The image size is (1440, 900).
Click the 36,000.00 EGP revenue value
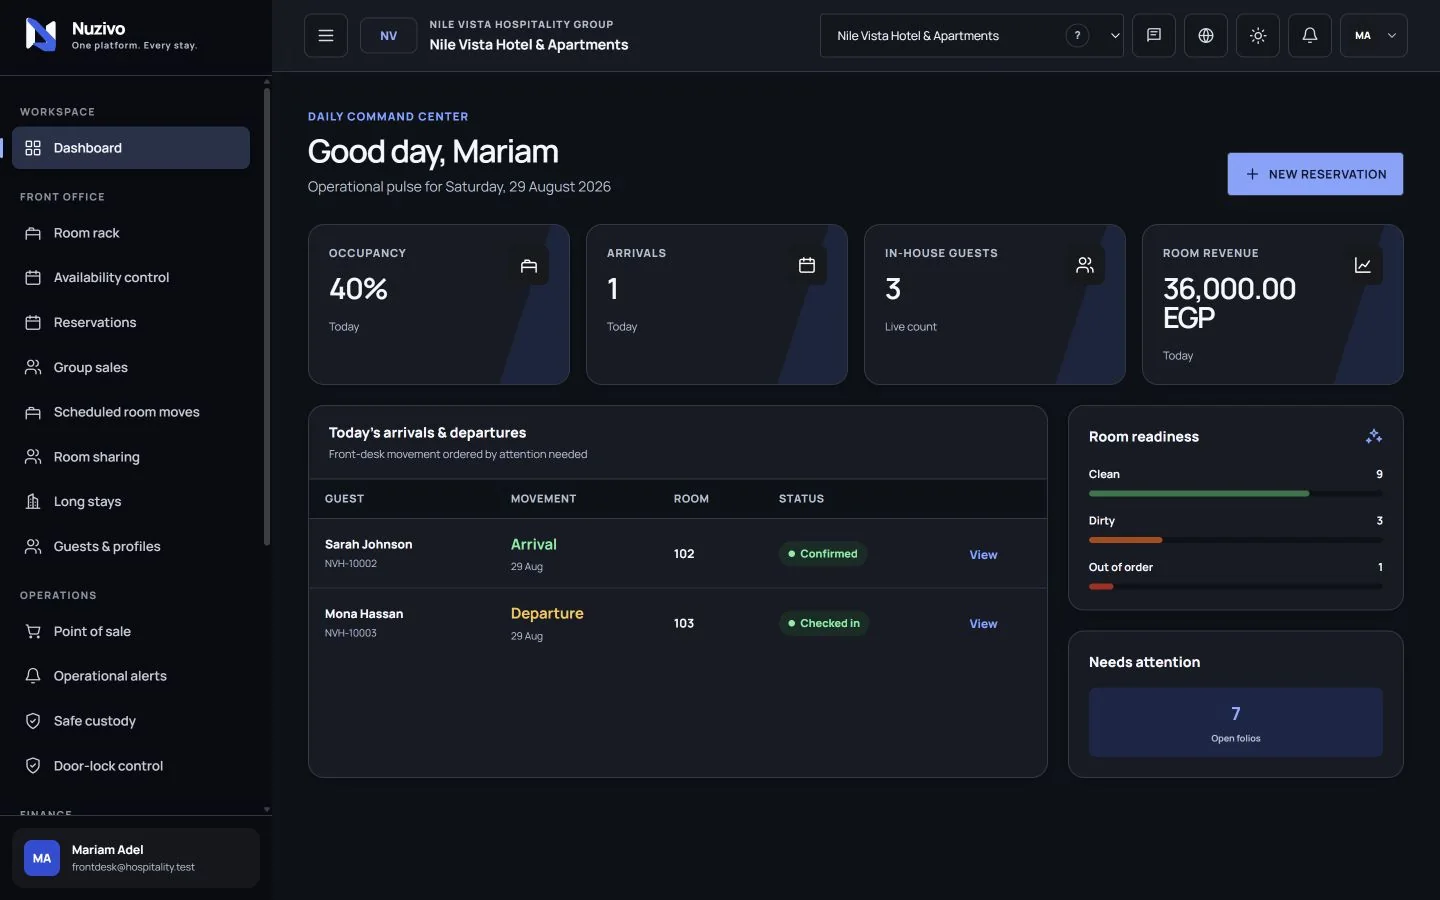1229,303
